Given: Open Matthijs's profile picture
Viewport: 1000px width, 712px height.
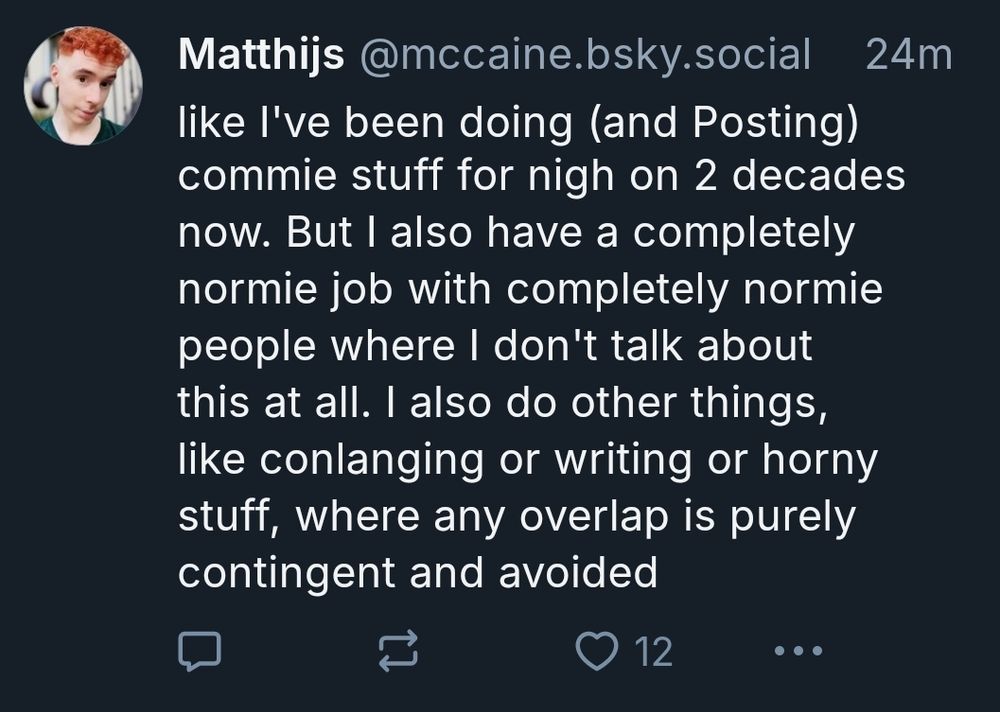Looking at the screenshot, I should pos(83,85).
